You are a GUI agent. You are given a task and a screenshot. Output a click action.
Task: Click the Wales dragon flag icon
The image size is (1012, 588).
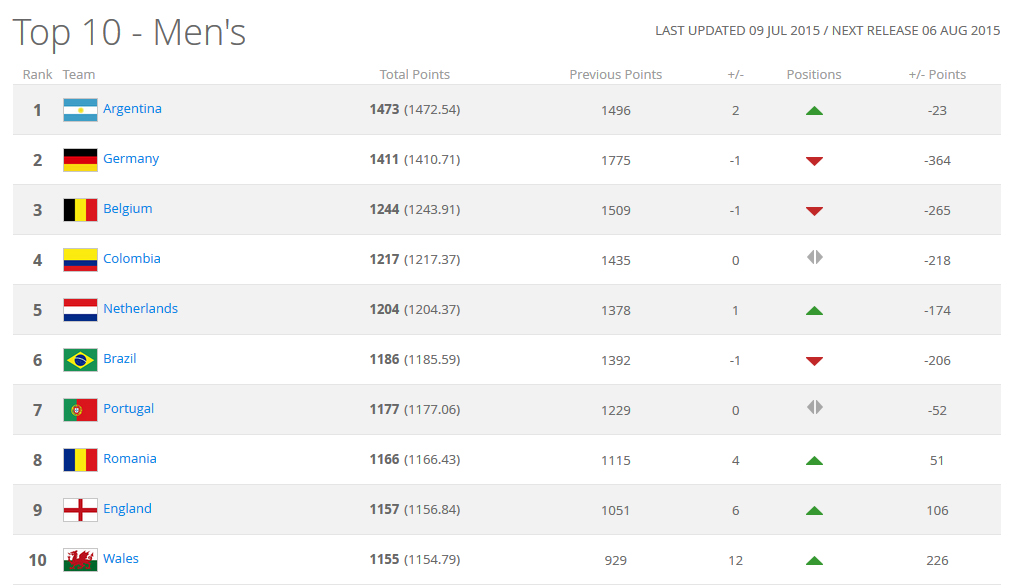(x=80, y=560)
